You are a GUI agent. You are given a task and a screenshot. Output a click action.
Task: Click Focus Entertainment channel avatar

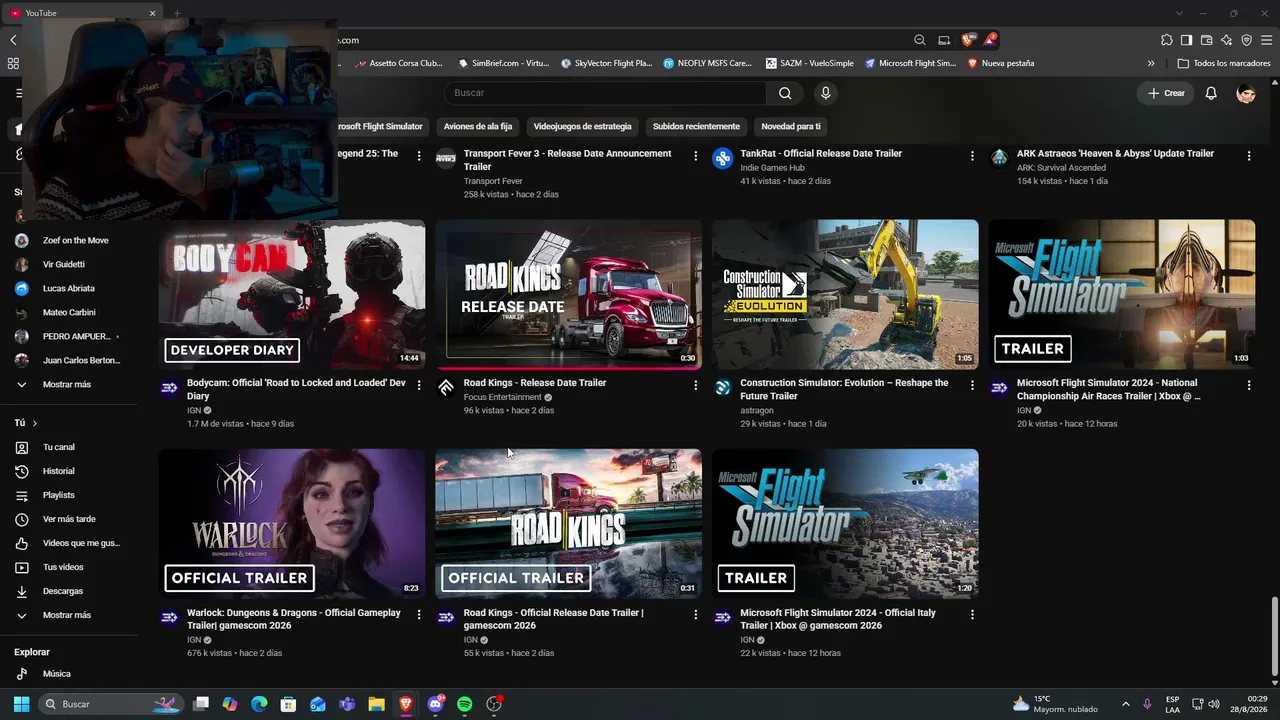point(446,388)
